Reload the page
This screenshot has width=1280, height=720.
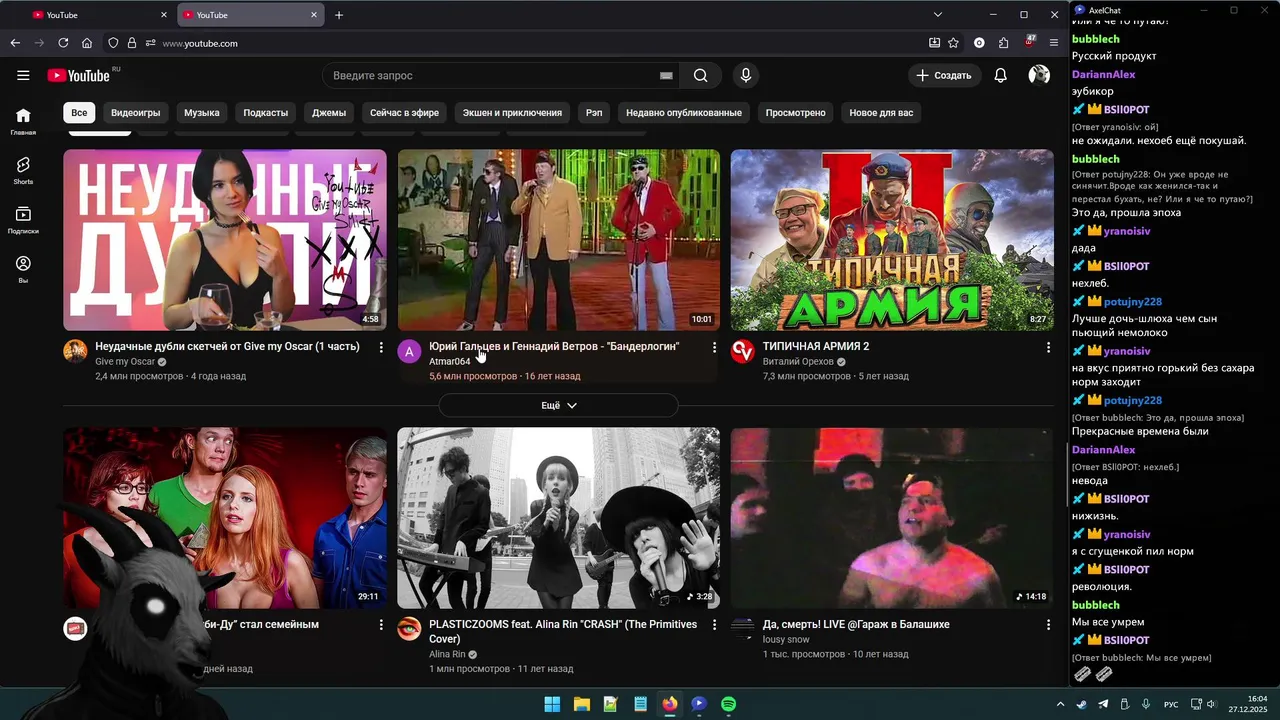point(63,43)
